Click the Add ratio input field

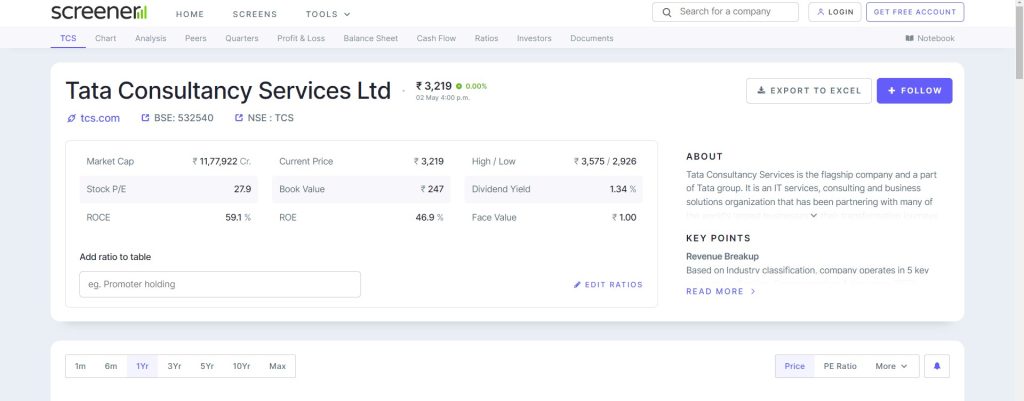pyautogui.click(x=220, y=285)
